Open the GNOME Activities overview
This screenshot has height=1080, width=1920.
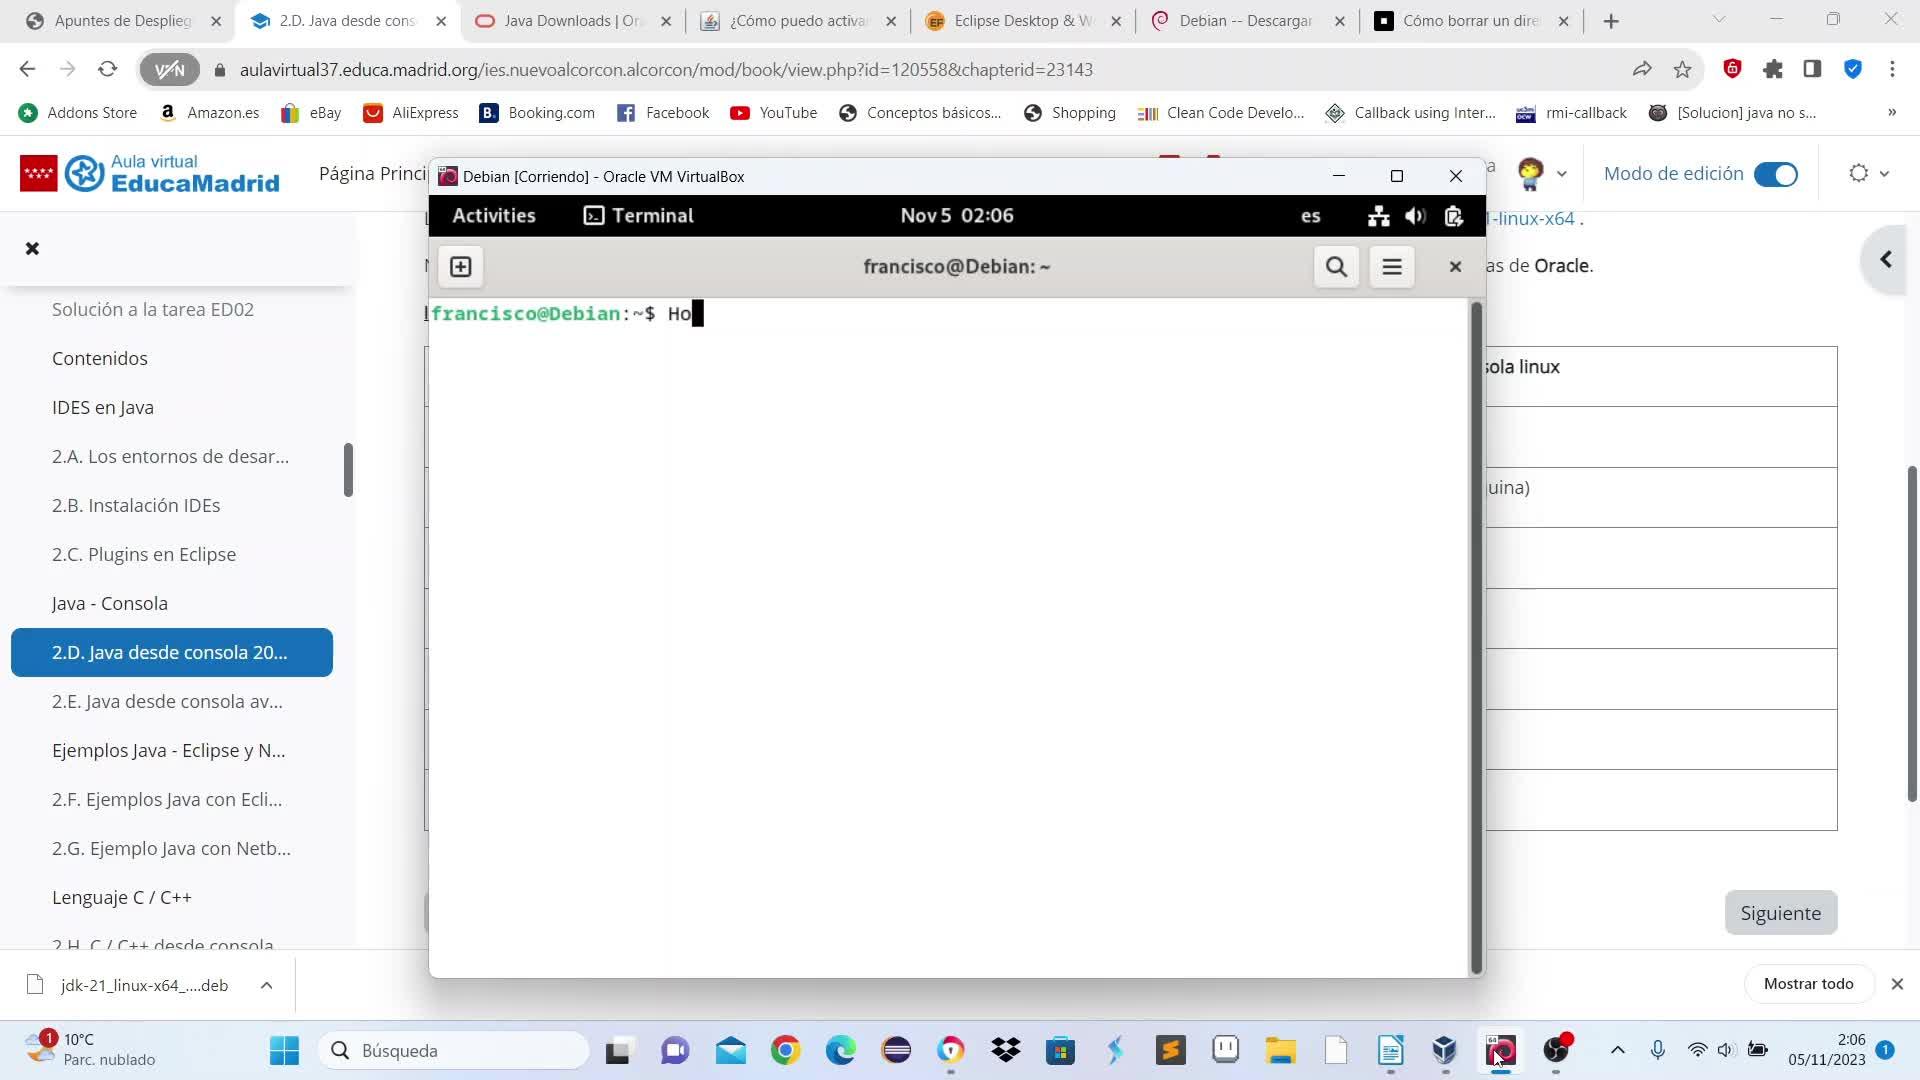pyautogui.click(x=494, y=216)
